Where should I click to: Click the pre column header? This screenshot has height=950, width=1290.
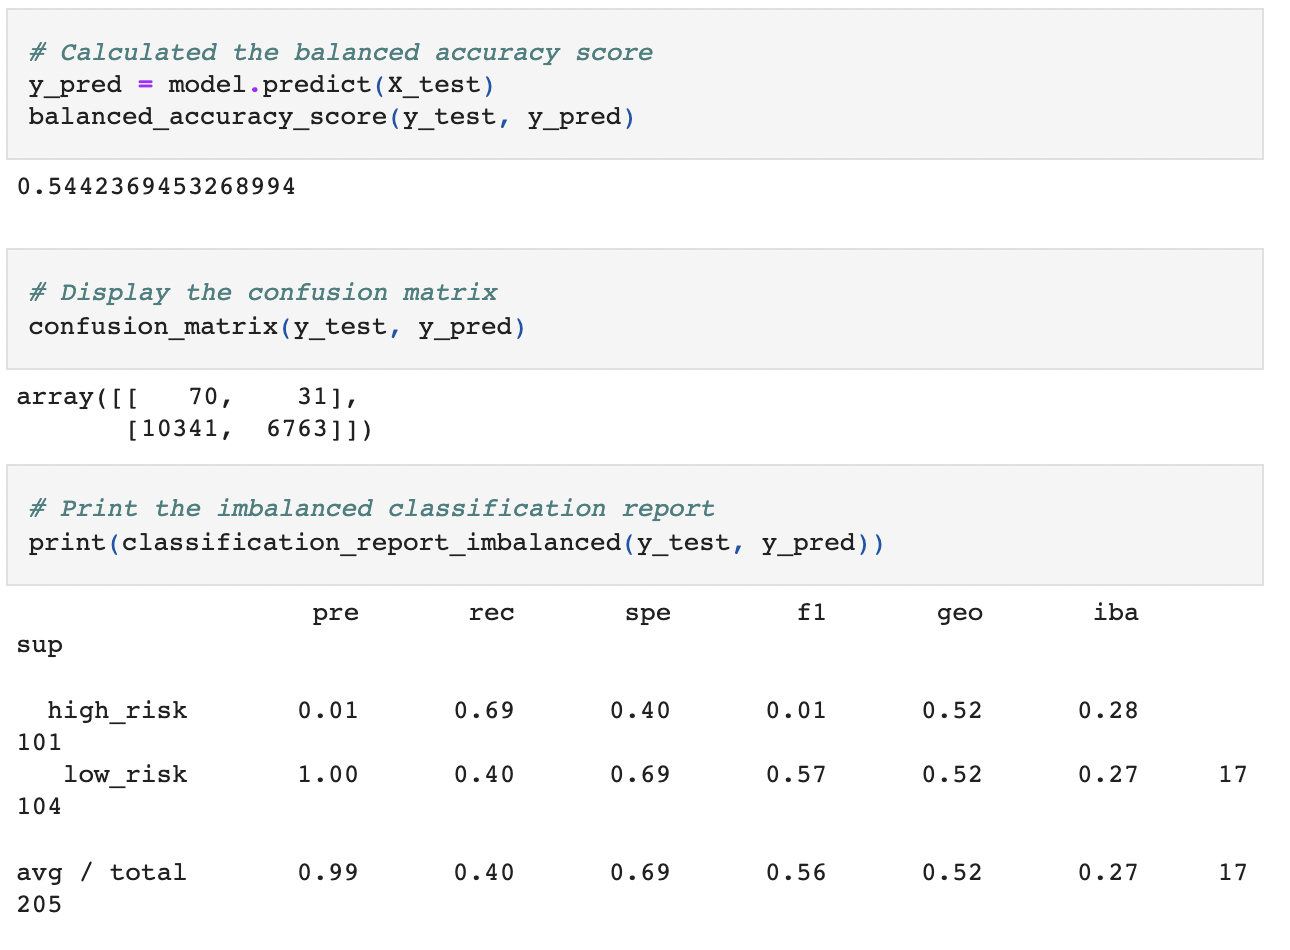click(334, 612)
